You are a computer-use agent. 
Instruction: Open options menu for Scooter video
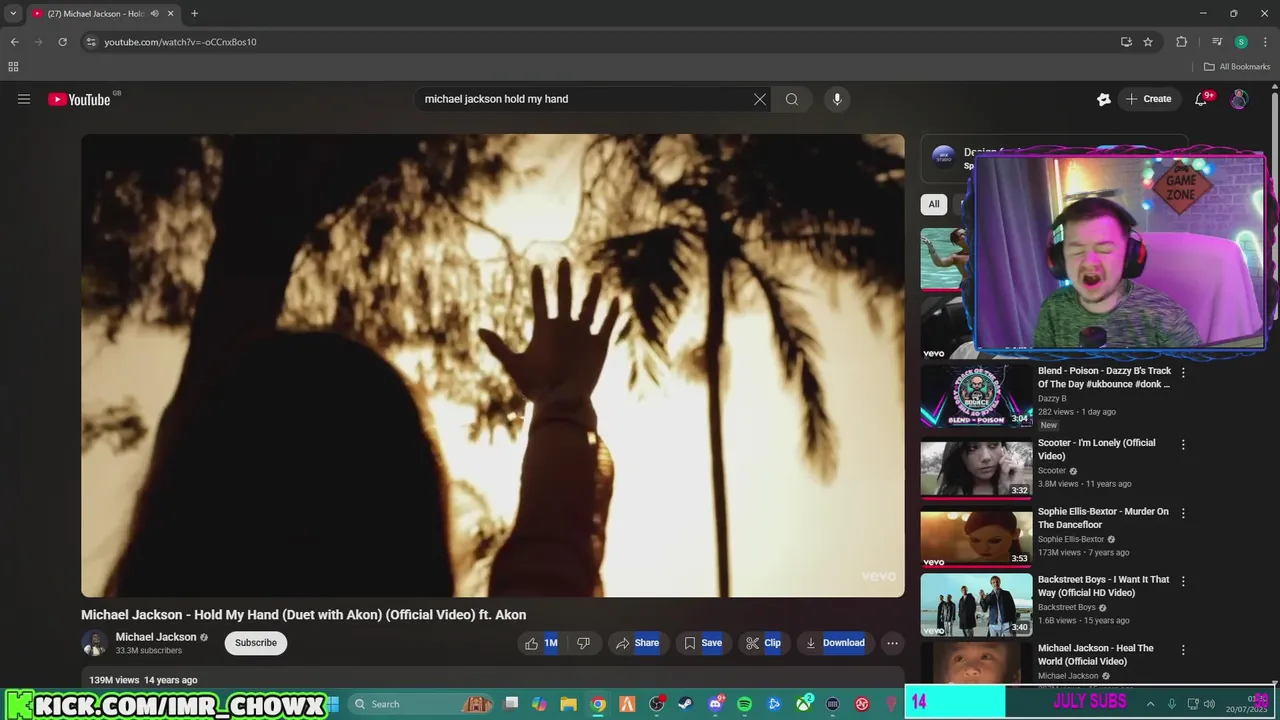coord(1183,444)
